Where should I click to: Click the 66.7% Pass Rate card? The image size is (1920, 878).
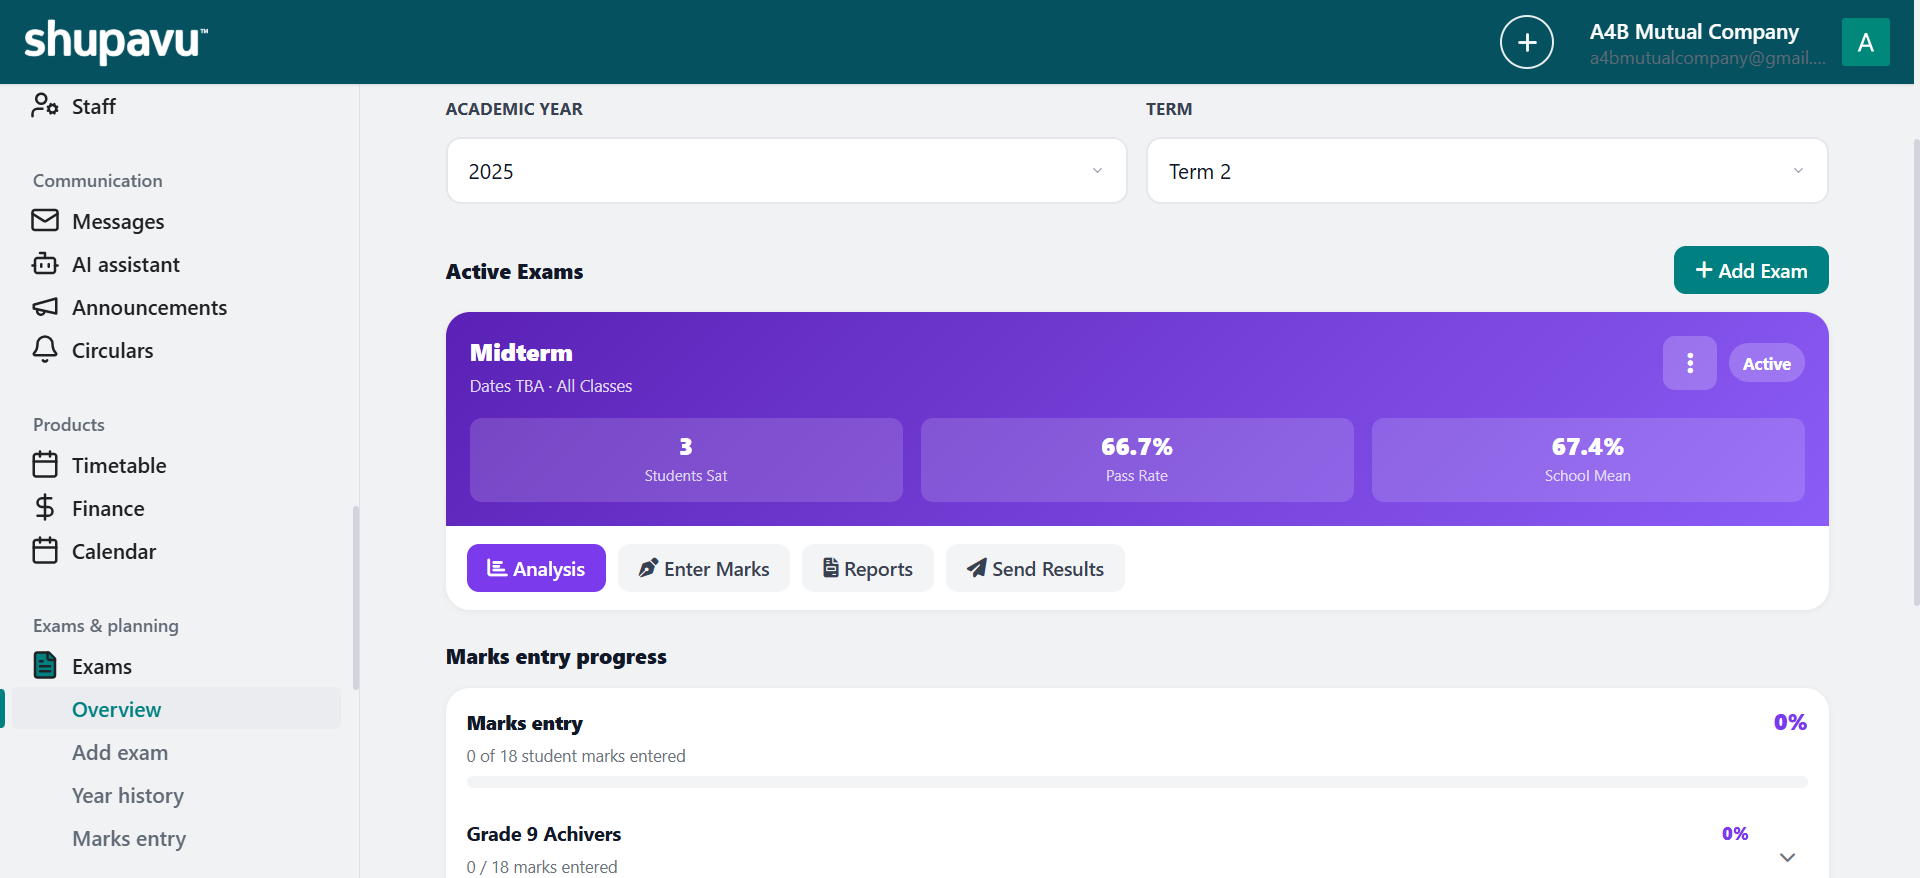[x=1137, y=460]
